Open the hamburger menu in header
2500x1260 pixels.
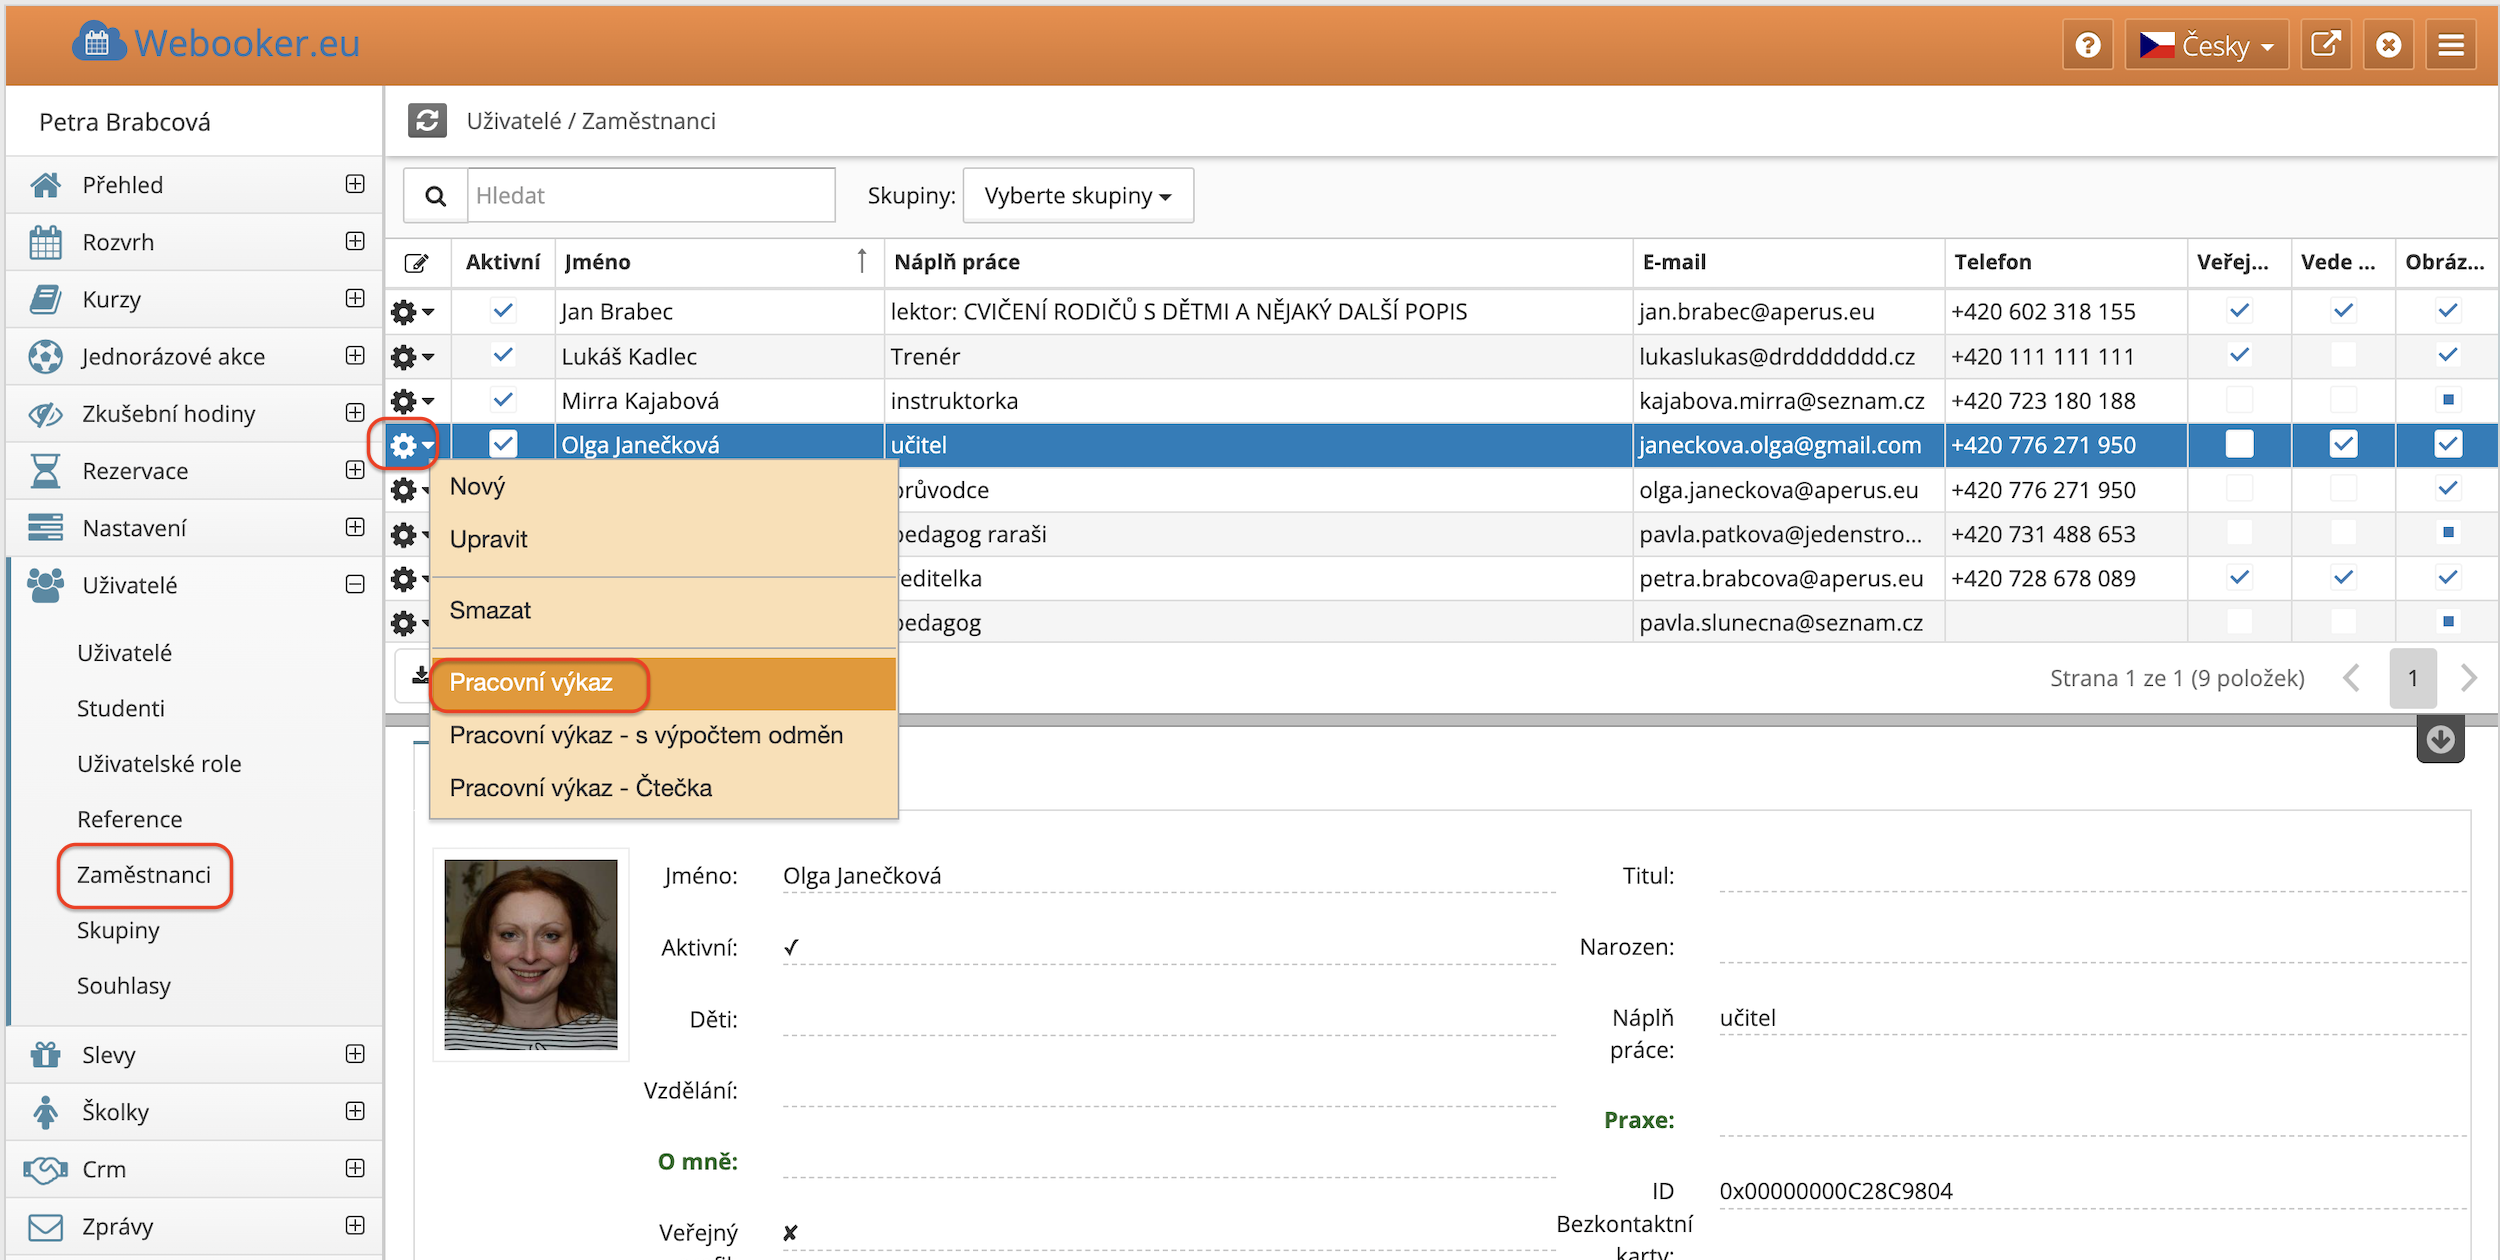point(2450,45)
